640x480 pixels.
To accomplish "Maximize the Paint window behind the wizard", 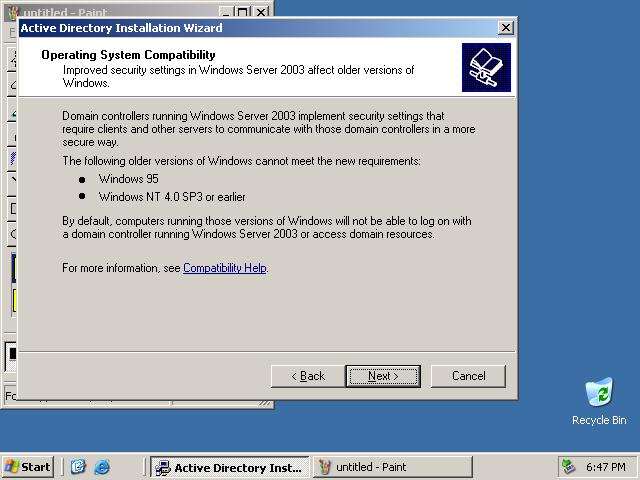I will tap(242, 12).
